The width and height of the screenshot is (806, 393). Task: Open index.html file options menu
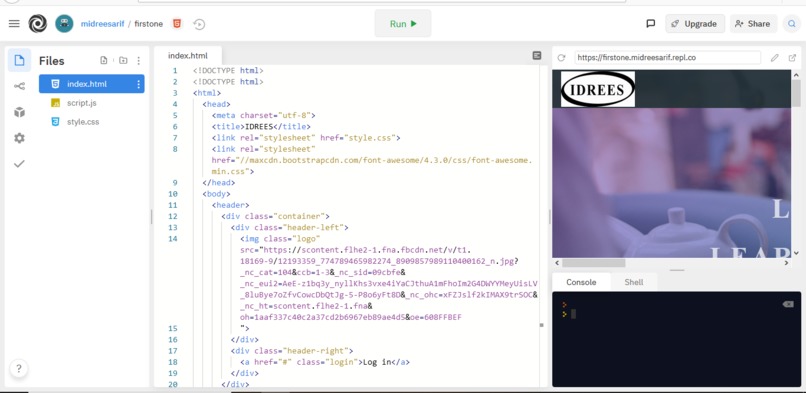138,84
